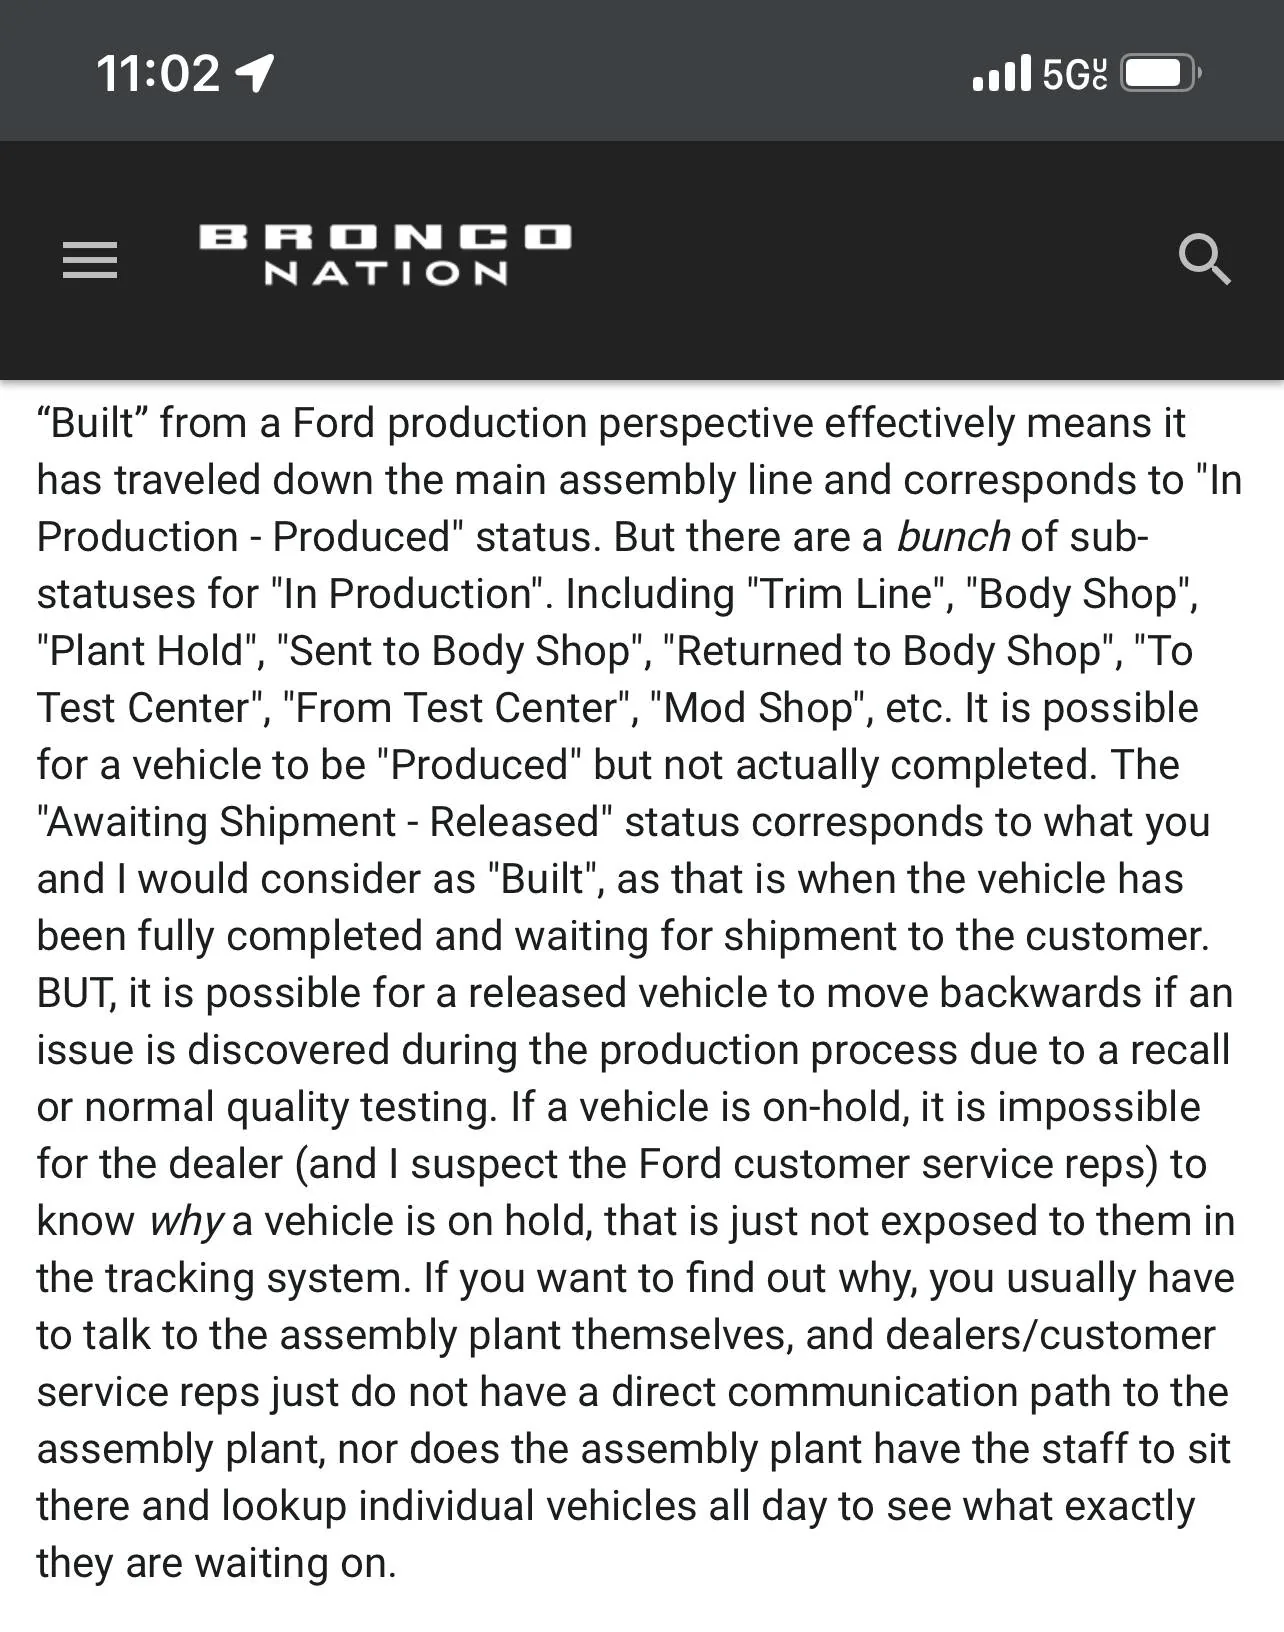Viewport: 1284px width, 1632px height.
Task: Tap the search magnifier icon
Action: (x=1204, y=260)
